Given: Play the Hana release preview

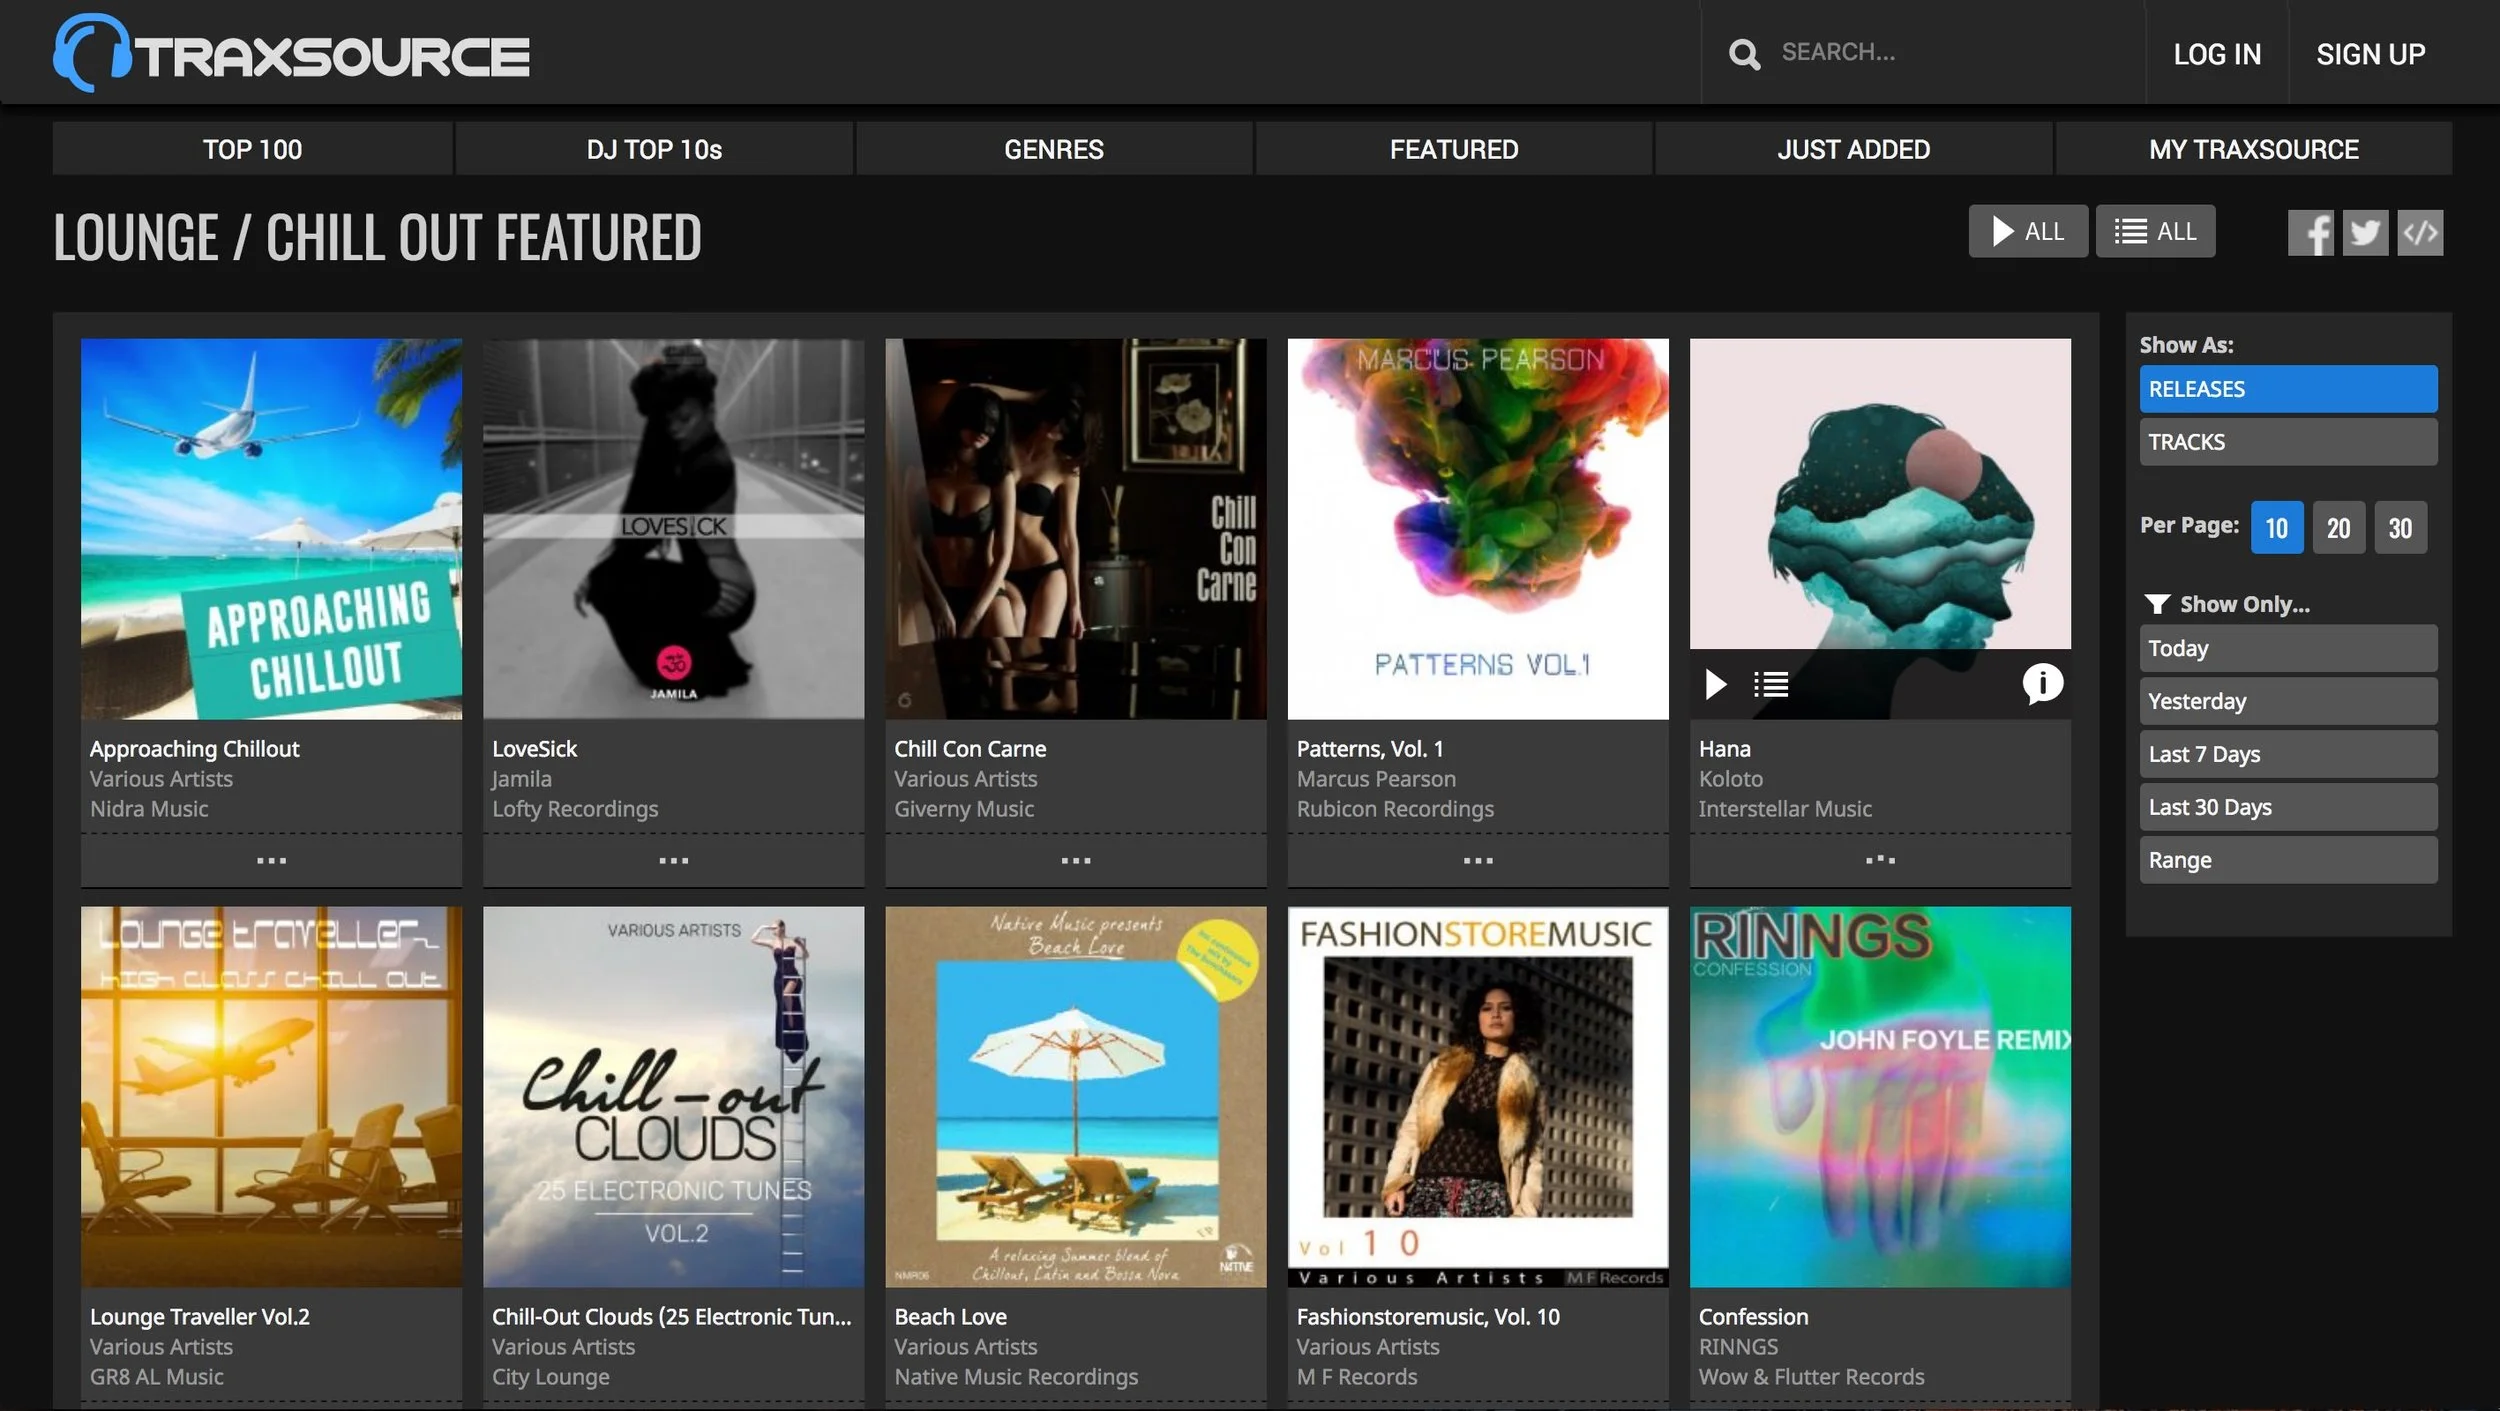Looking at the screenshot, I should point(1716,685).
